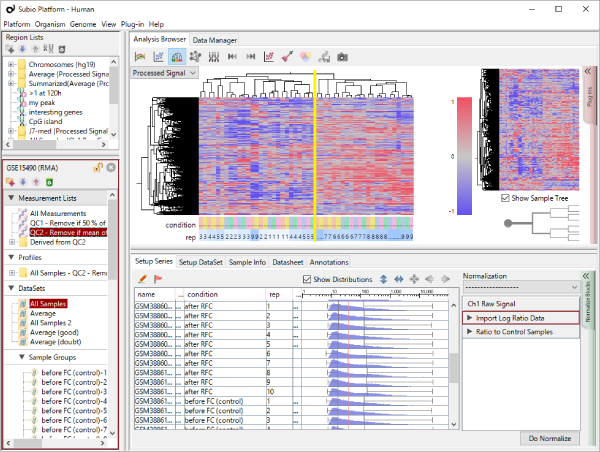Open the Genome menu
Image resolution: width=600 pixels, height=452 pixels.
83,23
